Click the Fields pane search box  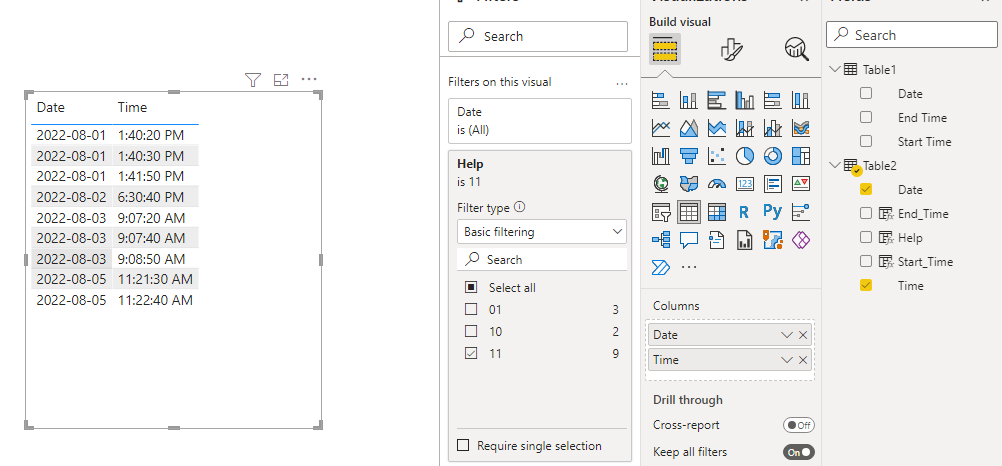pyautogui.click(x=912, y=35)
